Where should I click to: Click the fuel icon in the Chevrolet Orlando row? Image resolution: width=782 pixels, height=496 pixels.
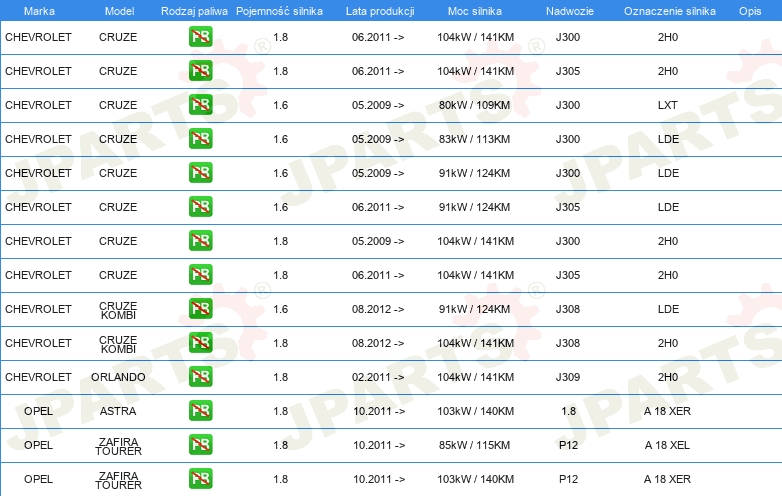click(201, 377)
